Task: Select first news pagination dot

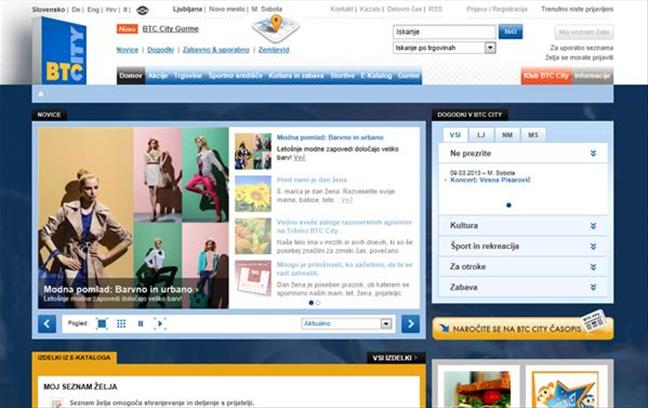Action: (x=311, y=303)
